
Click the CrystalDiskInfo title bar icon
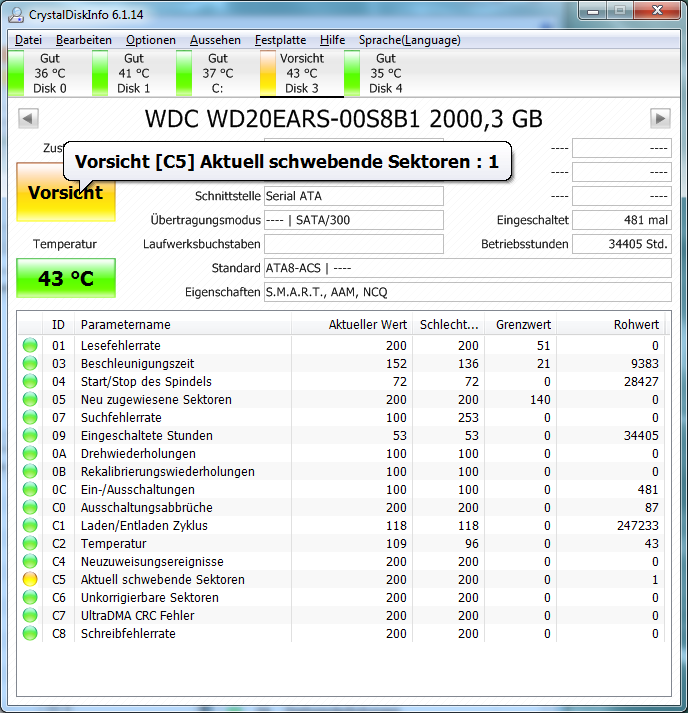tap(16, 15)
